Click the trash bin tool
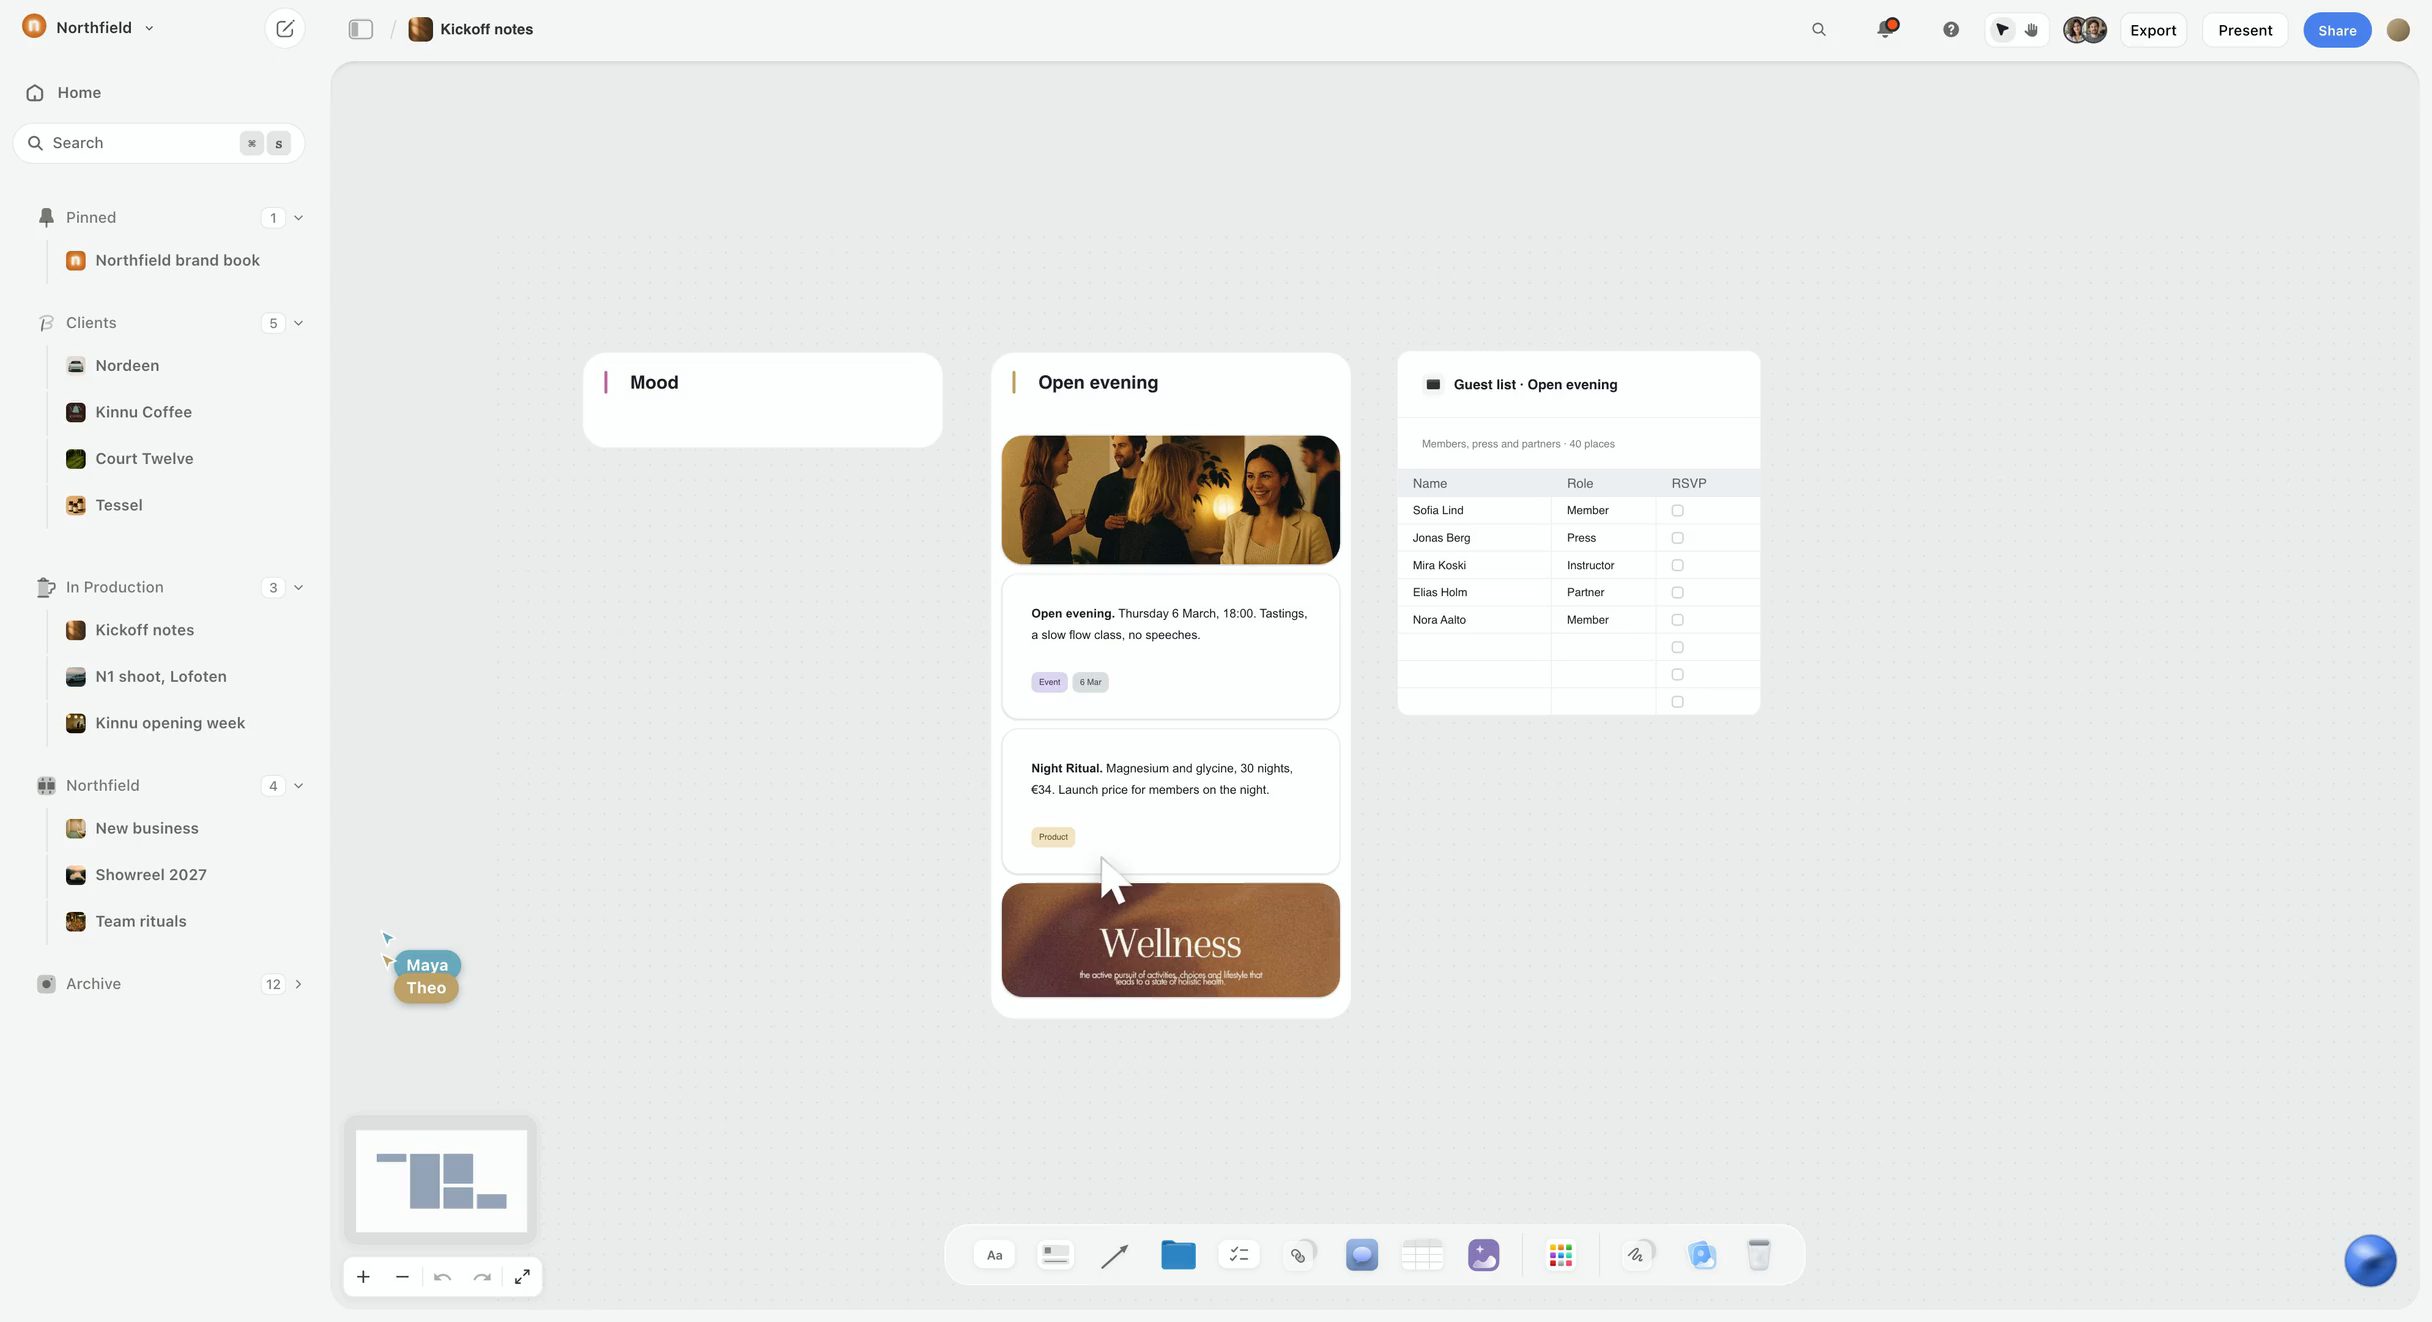 point(1759,1254)
